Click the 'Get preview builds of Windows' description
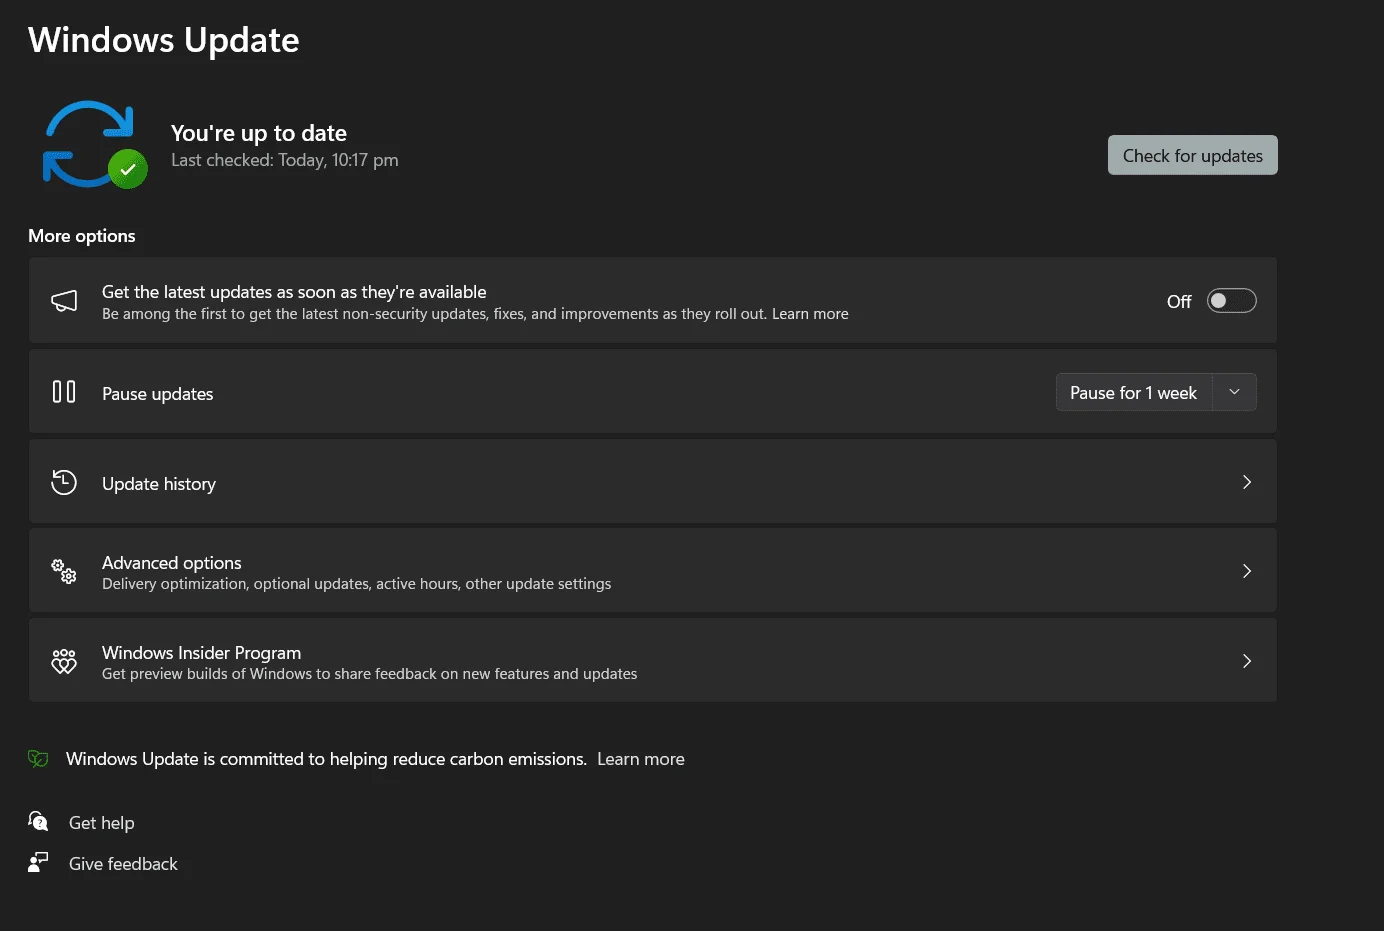 click(x=370, y=674)
